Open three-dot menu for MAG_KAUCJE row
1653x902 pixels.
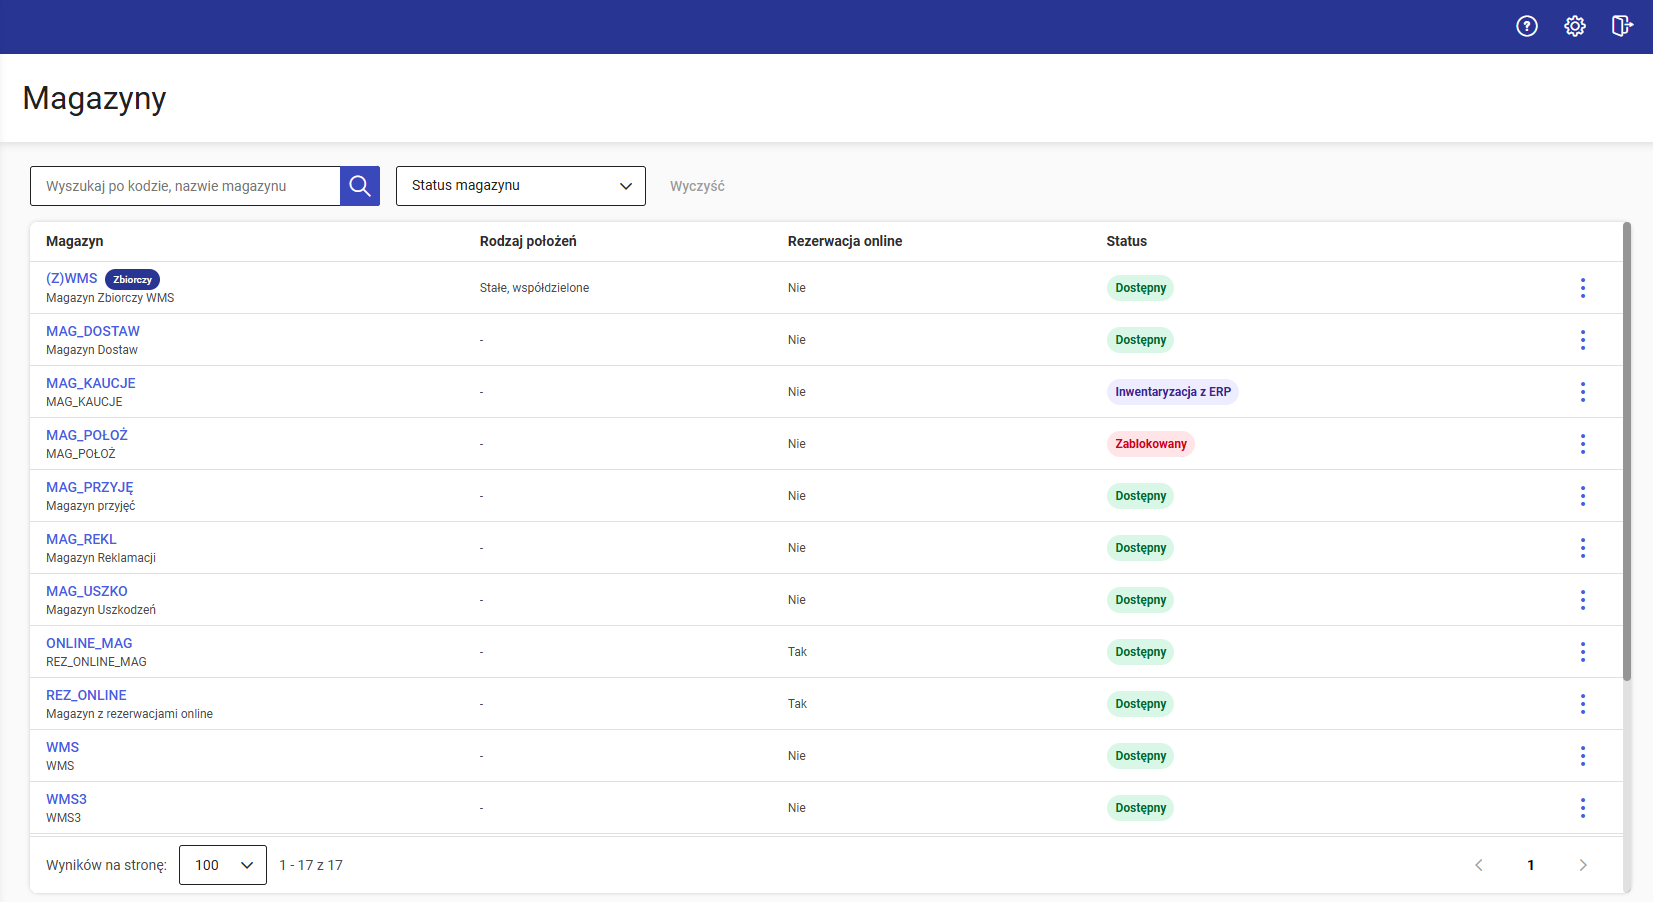(x=1582, y=392)
